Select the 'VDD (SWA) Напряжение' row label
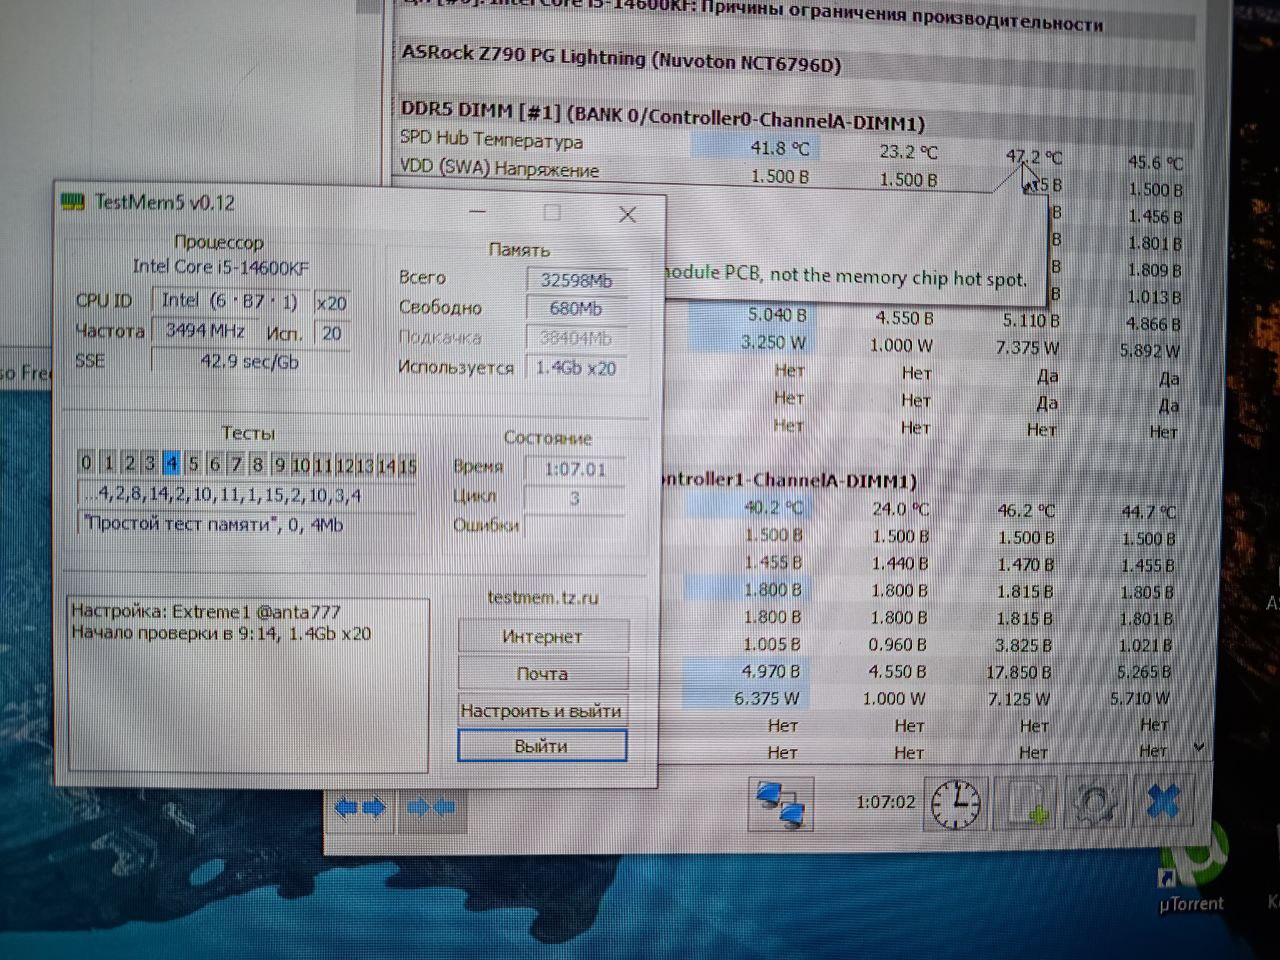The width and height of the screenshot is (1280, 960). tap(499, 167)
